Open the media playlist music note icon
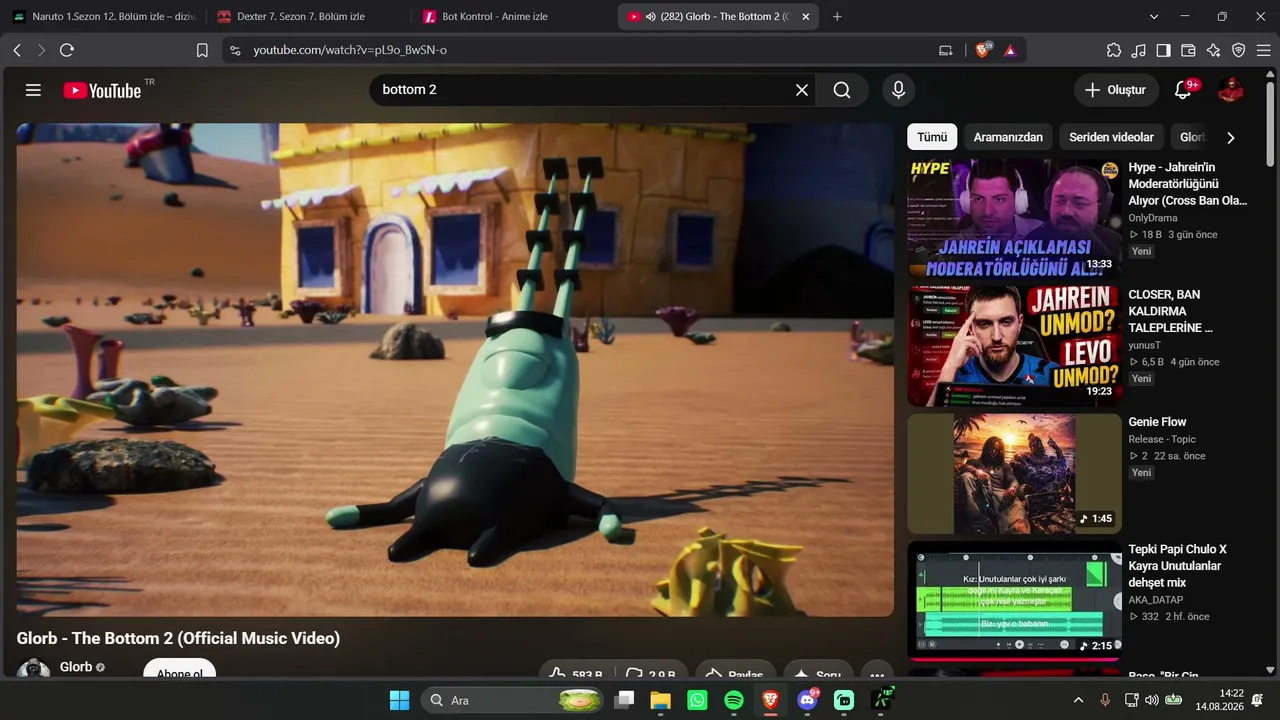Viewport: 1280px width, 720px height. coord(1139,50)
